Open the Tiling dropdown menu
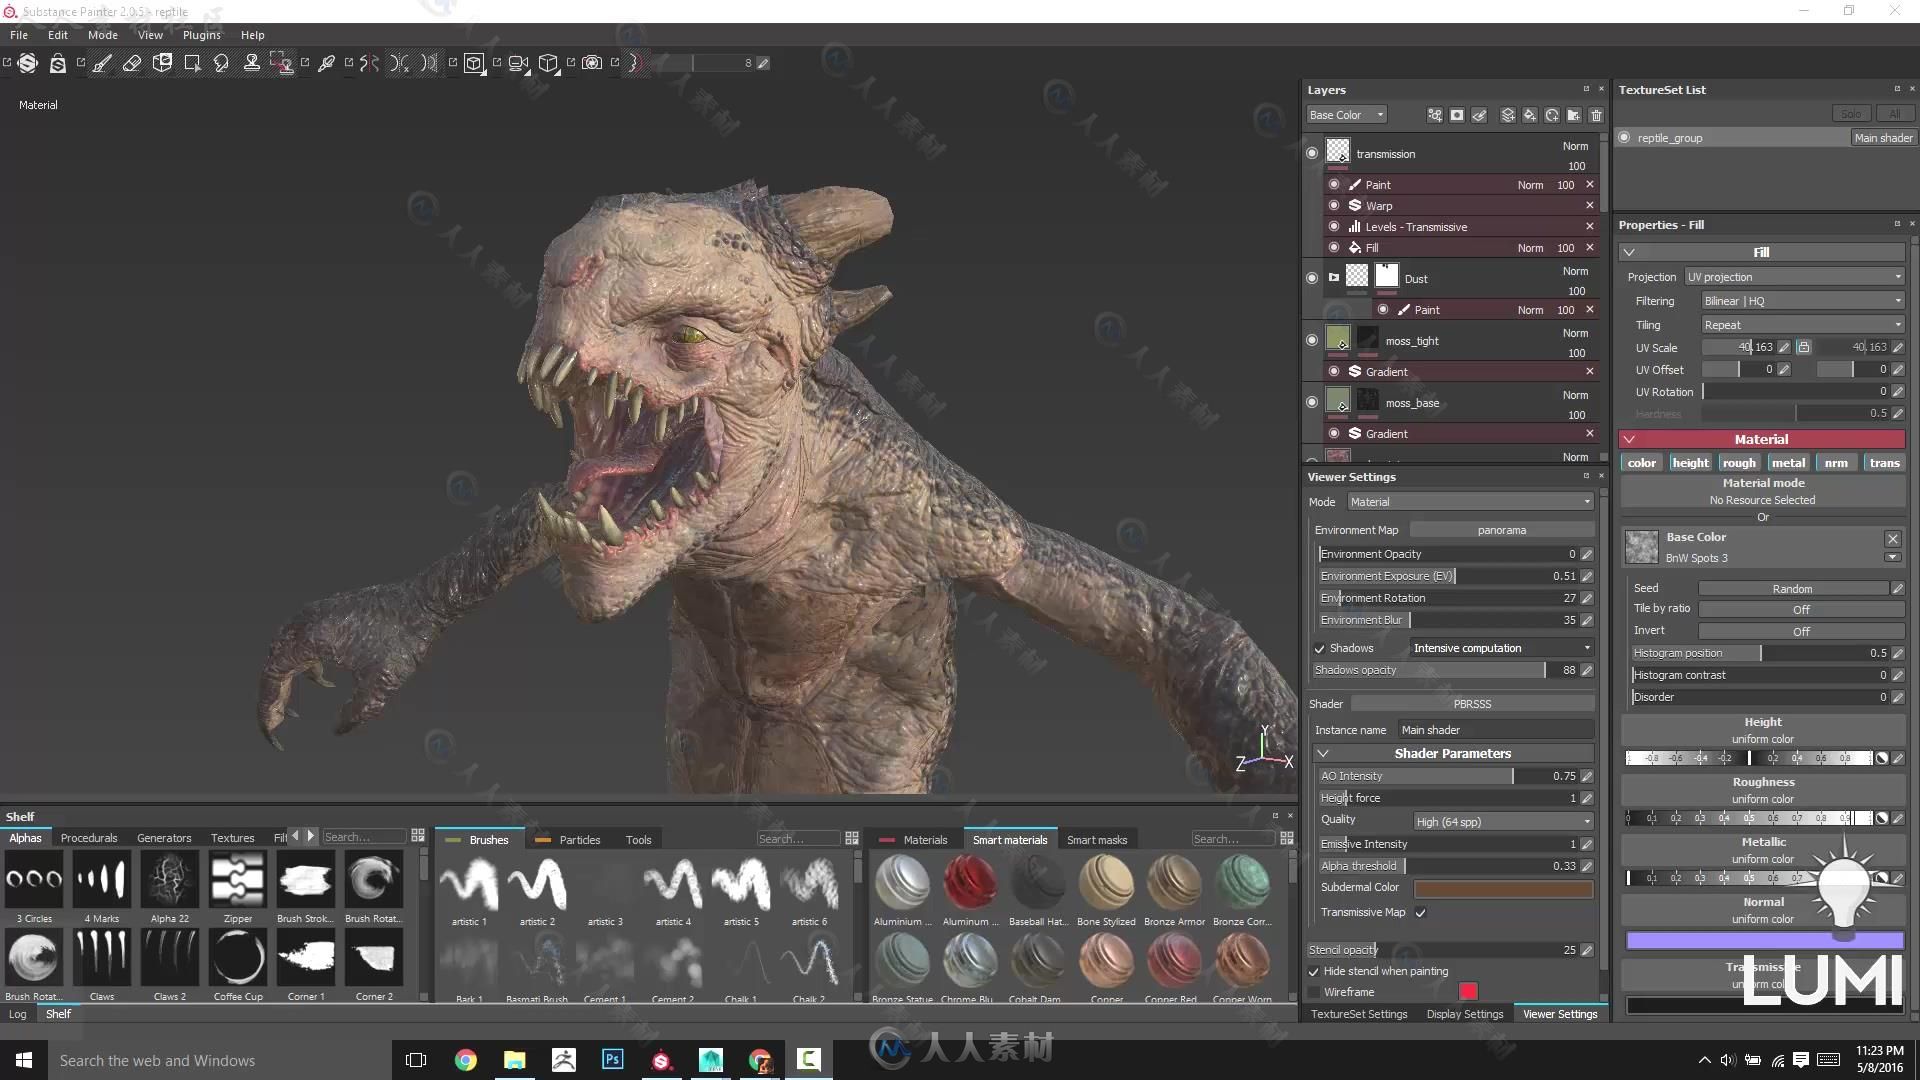 click(1800, 323)
